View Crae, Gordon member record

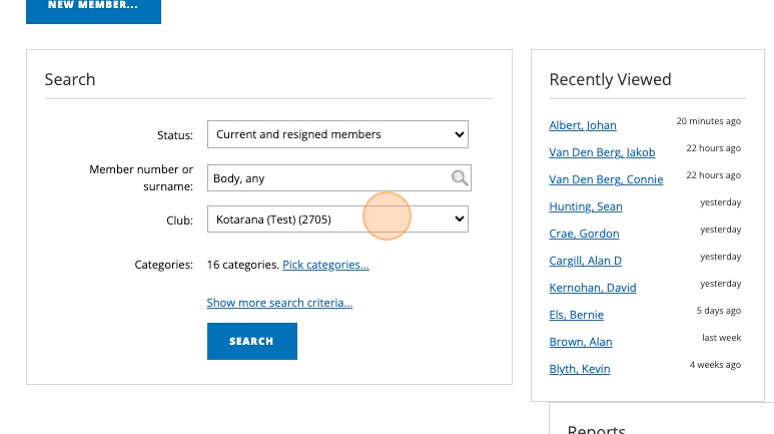tap(584, 234)
